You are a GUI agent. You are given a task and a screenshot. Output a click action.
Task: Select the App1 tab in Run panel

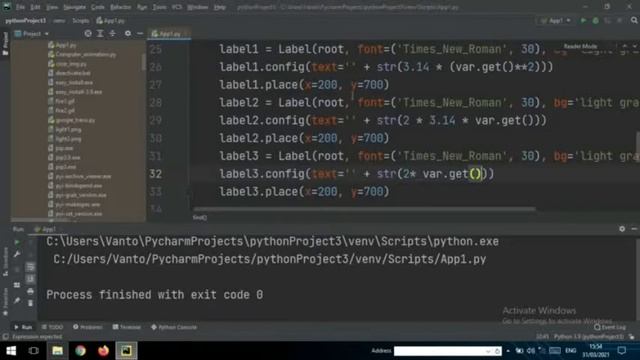click(x=44, y=229)
